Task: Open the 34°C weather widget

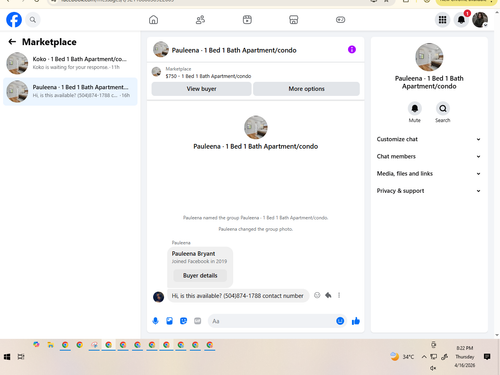Action: coord(402,357)
